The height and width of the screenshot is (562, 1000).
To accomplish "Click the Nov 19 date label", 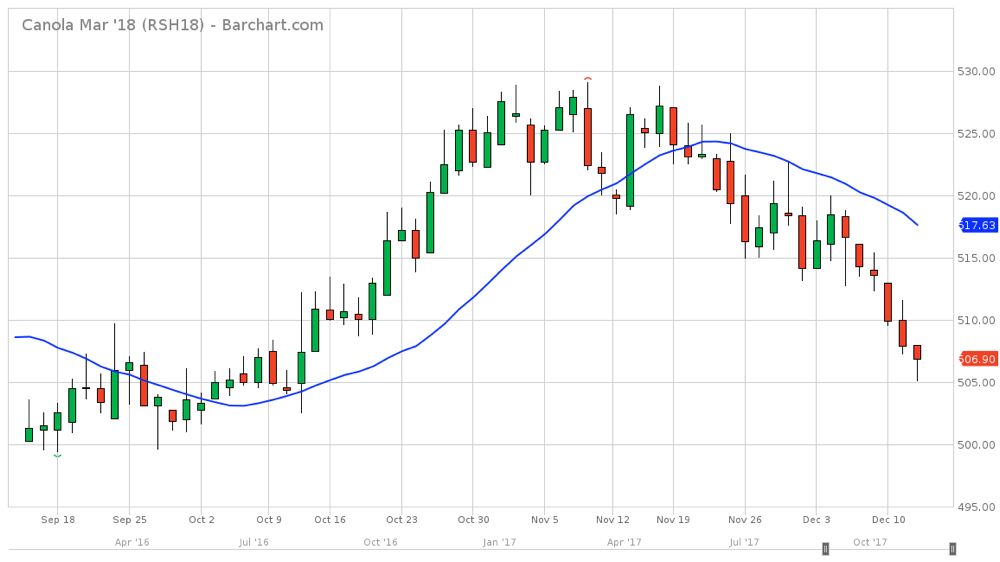I will 673,520.
